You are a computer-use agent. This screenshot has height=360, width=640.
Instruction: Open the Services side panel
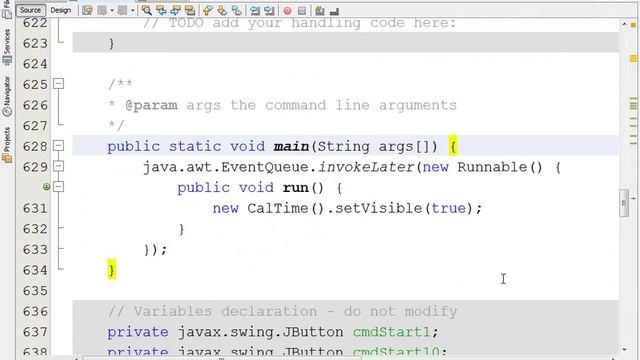click(7, 46)
